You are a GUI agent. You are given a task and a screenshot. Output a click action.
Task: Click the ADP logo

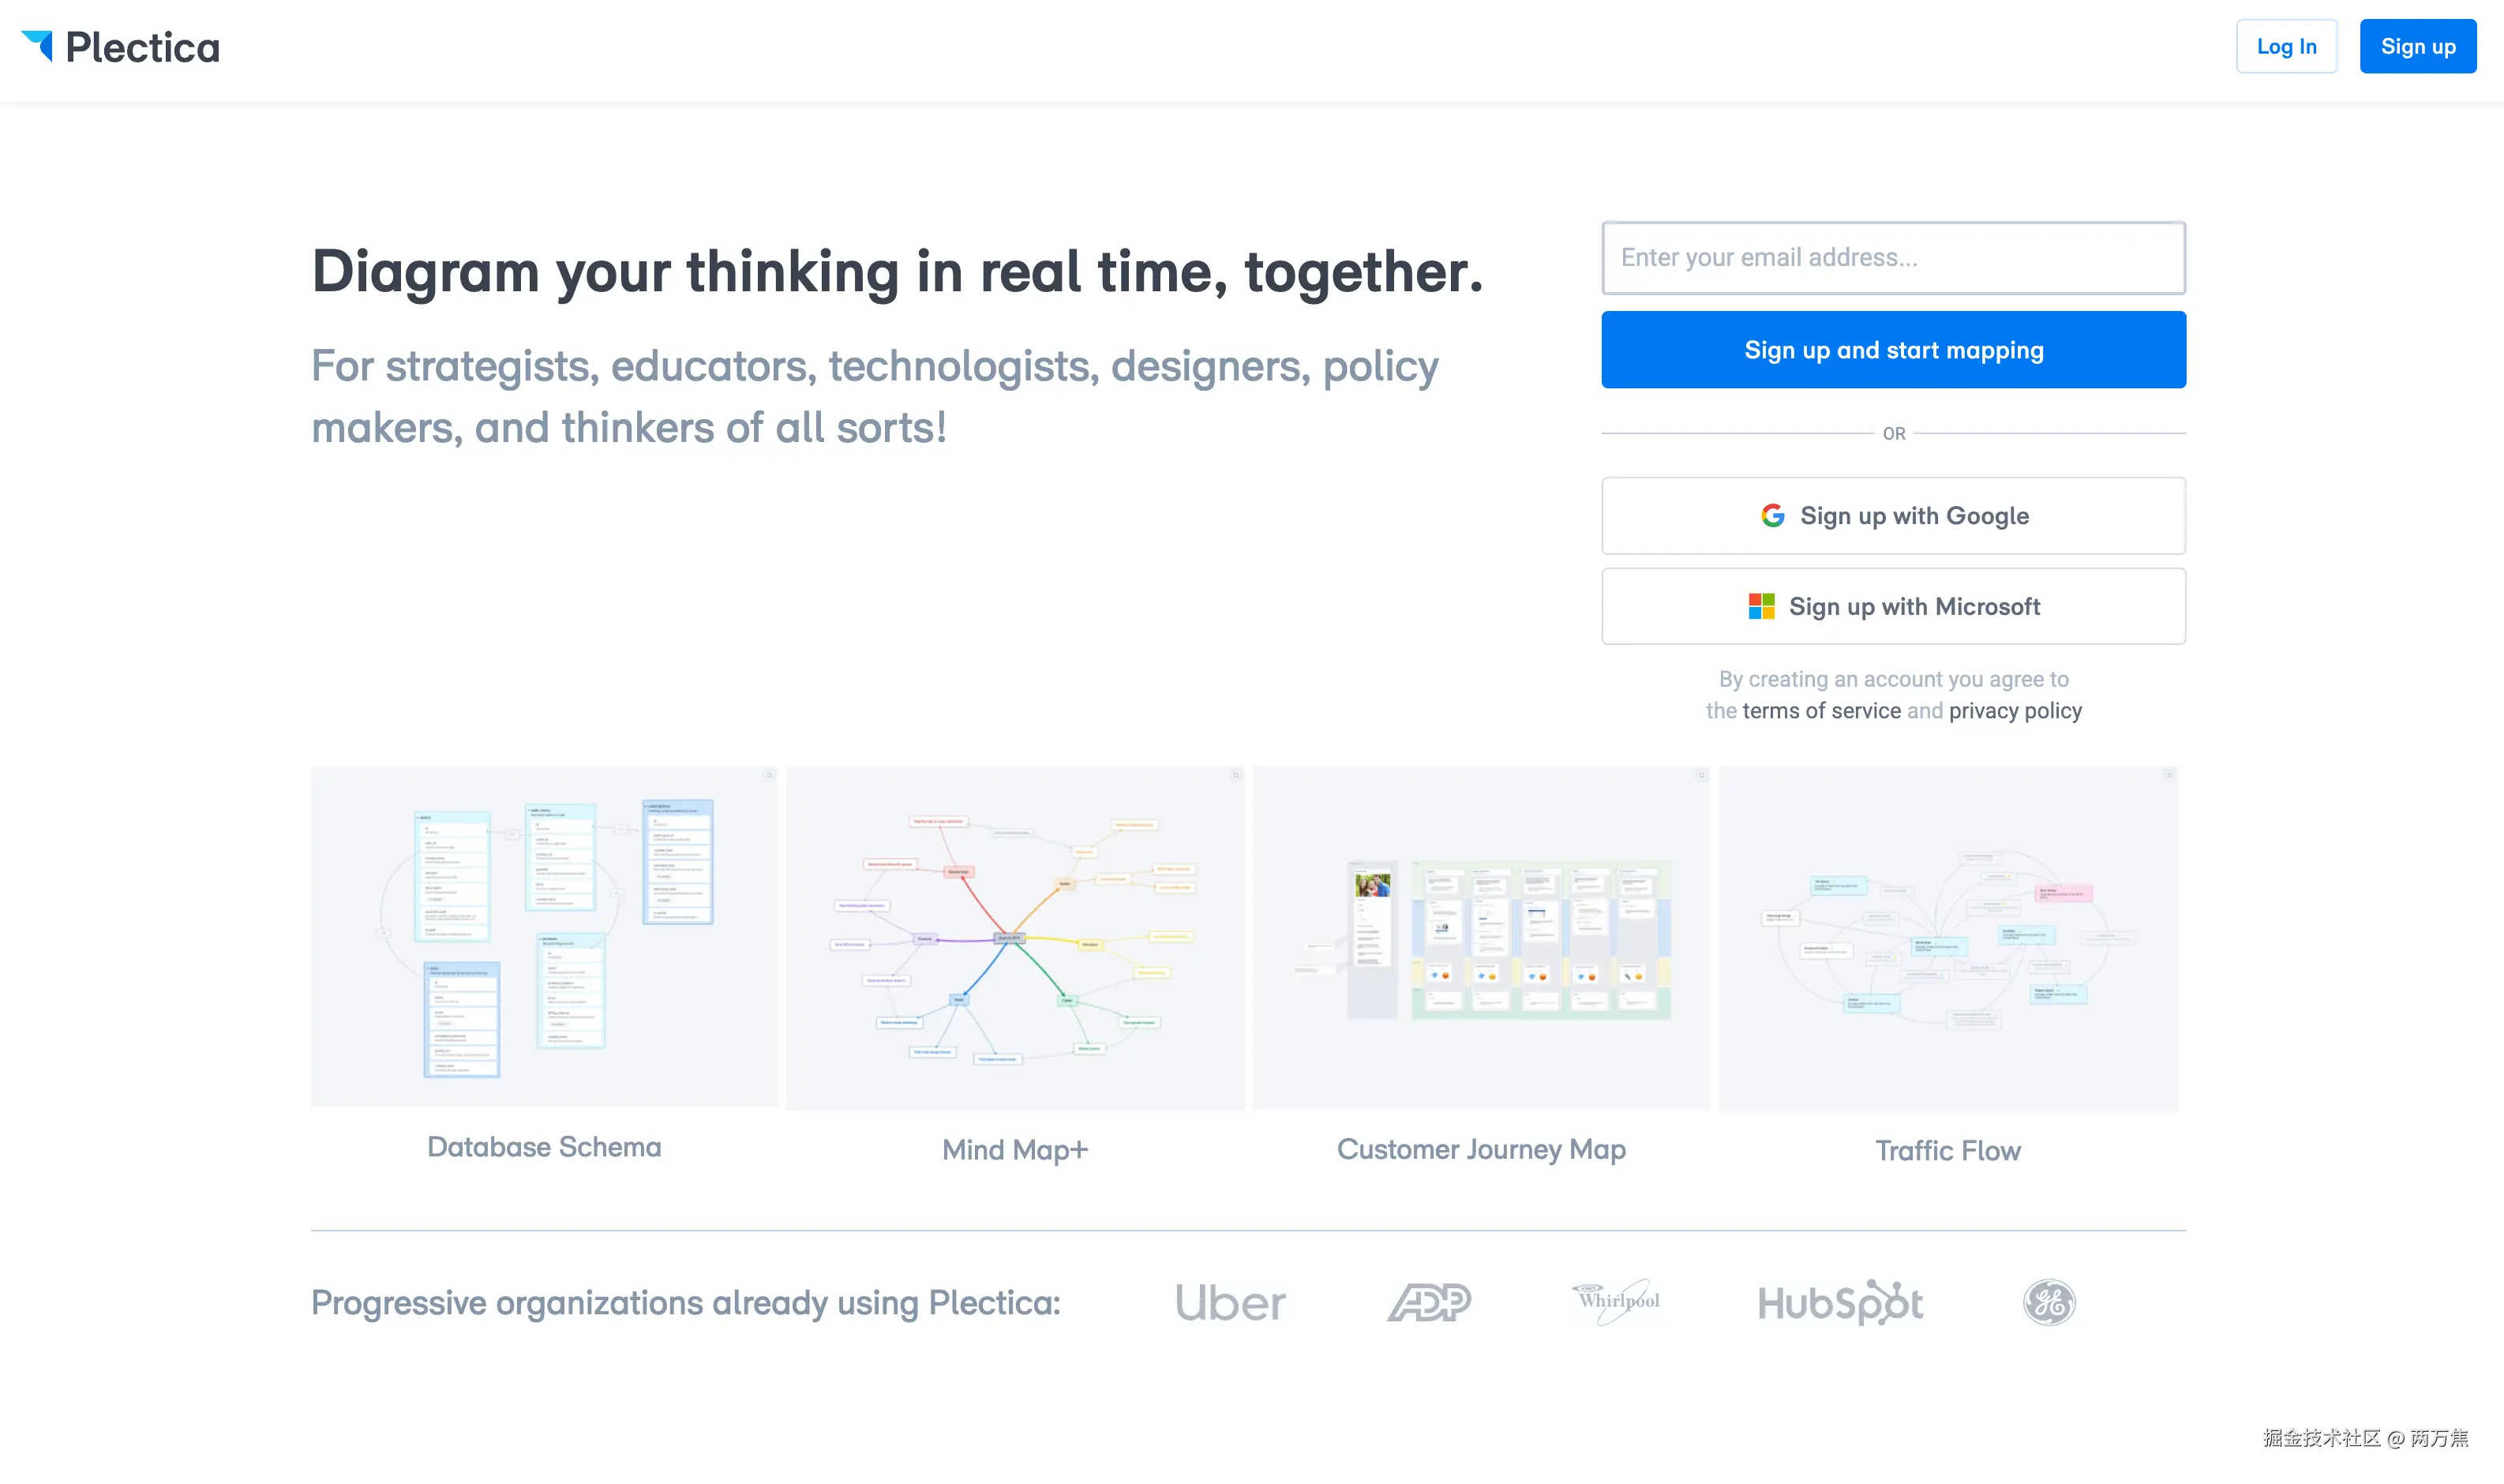(x=1429, y=1302)
